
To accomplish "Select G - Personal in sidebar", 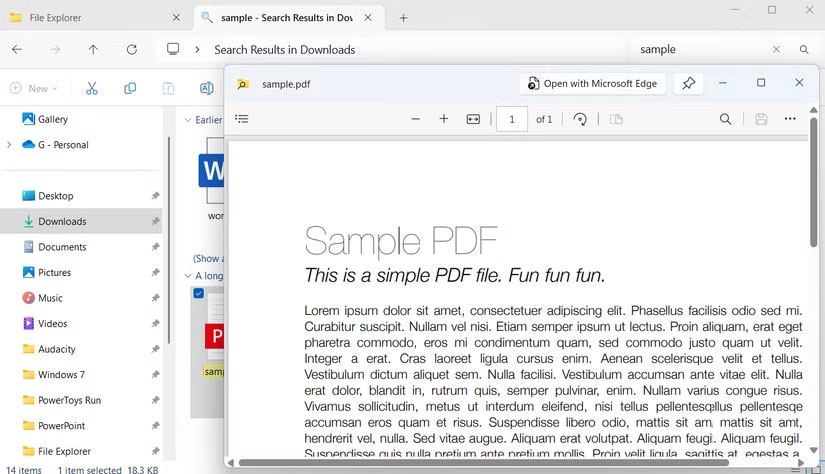I will coord(63,145).
